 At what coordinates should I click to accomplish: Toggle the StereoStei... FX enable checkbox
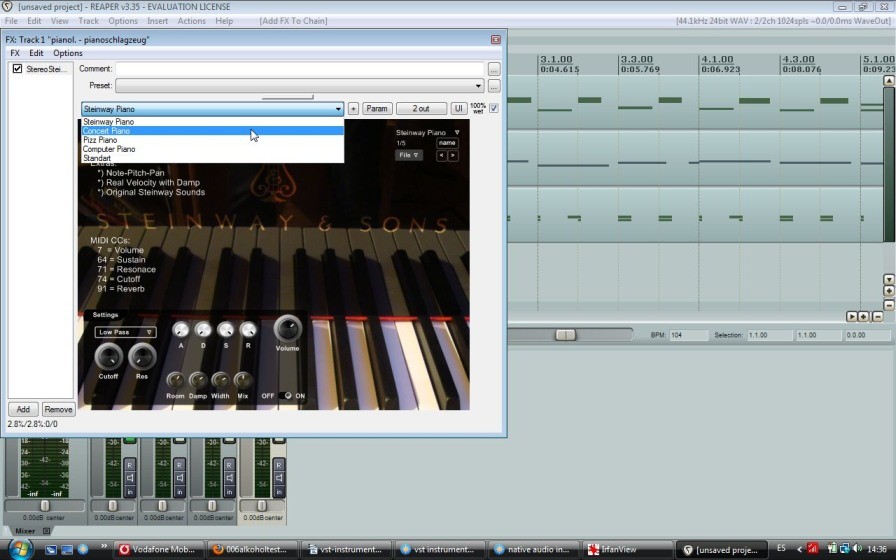17,69
